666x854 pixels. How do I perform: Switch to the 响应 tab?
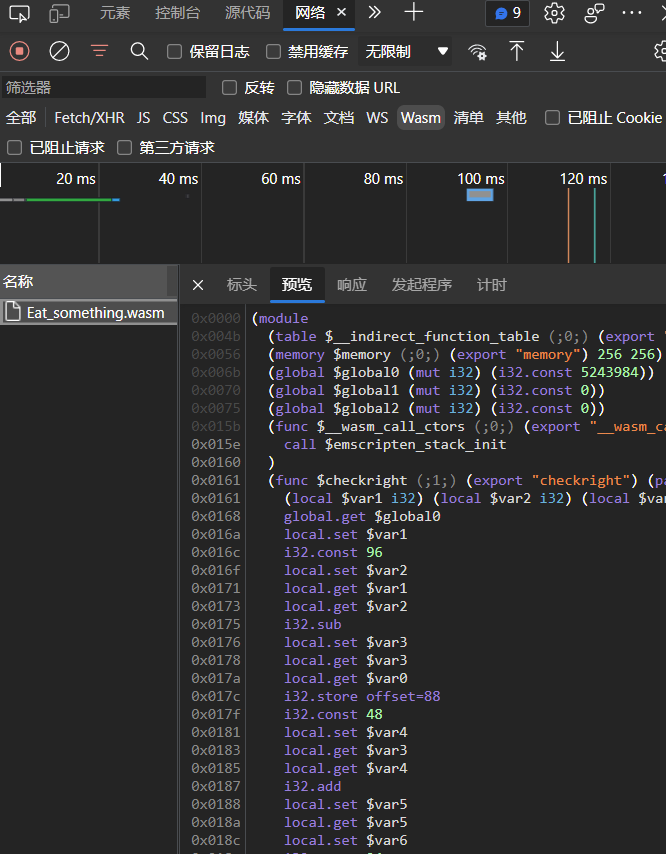[351, 285]
